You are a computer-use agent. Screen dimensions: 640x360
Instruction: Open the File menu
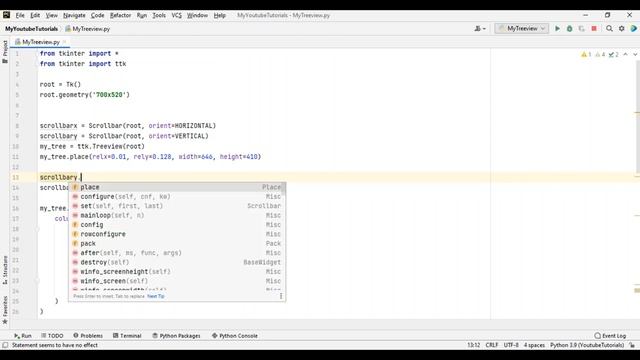tap(20, 15)
